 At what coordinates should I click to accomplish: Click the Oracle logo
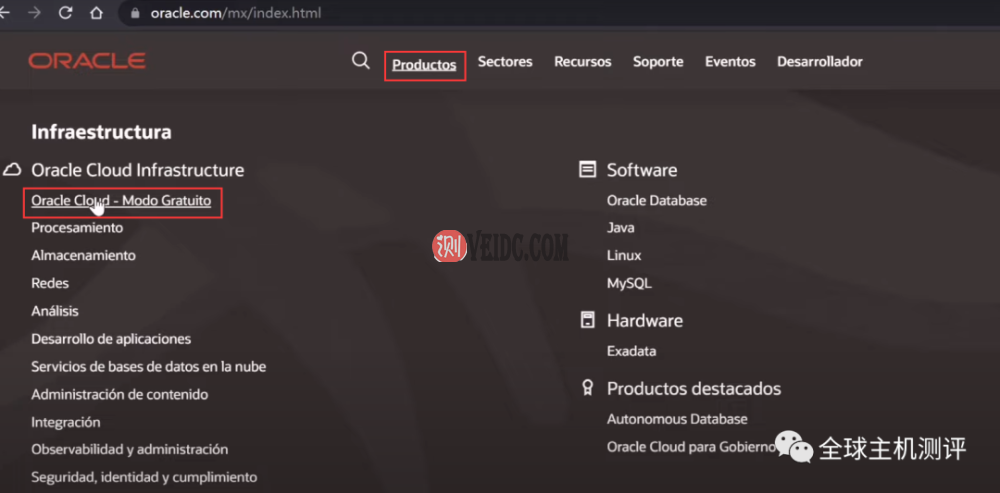(87, 61)
